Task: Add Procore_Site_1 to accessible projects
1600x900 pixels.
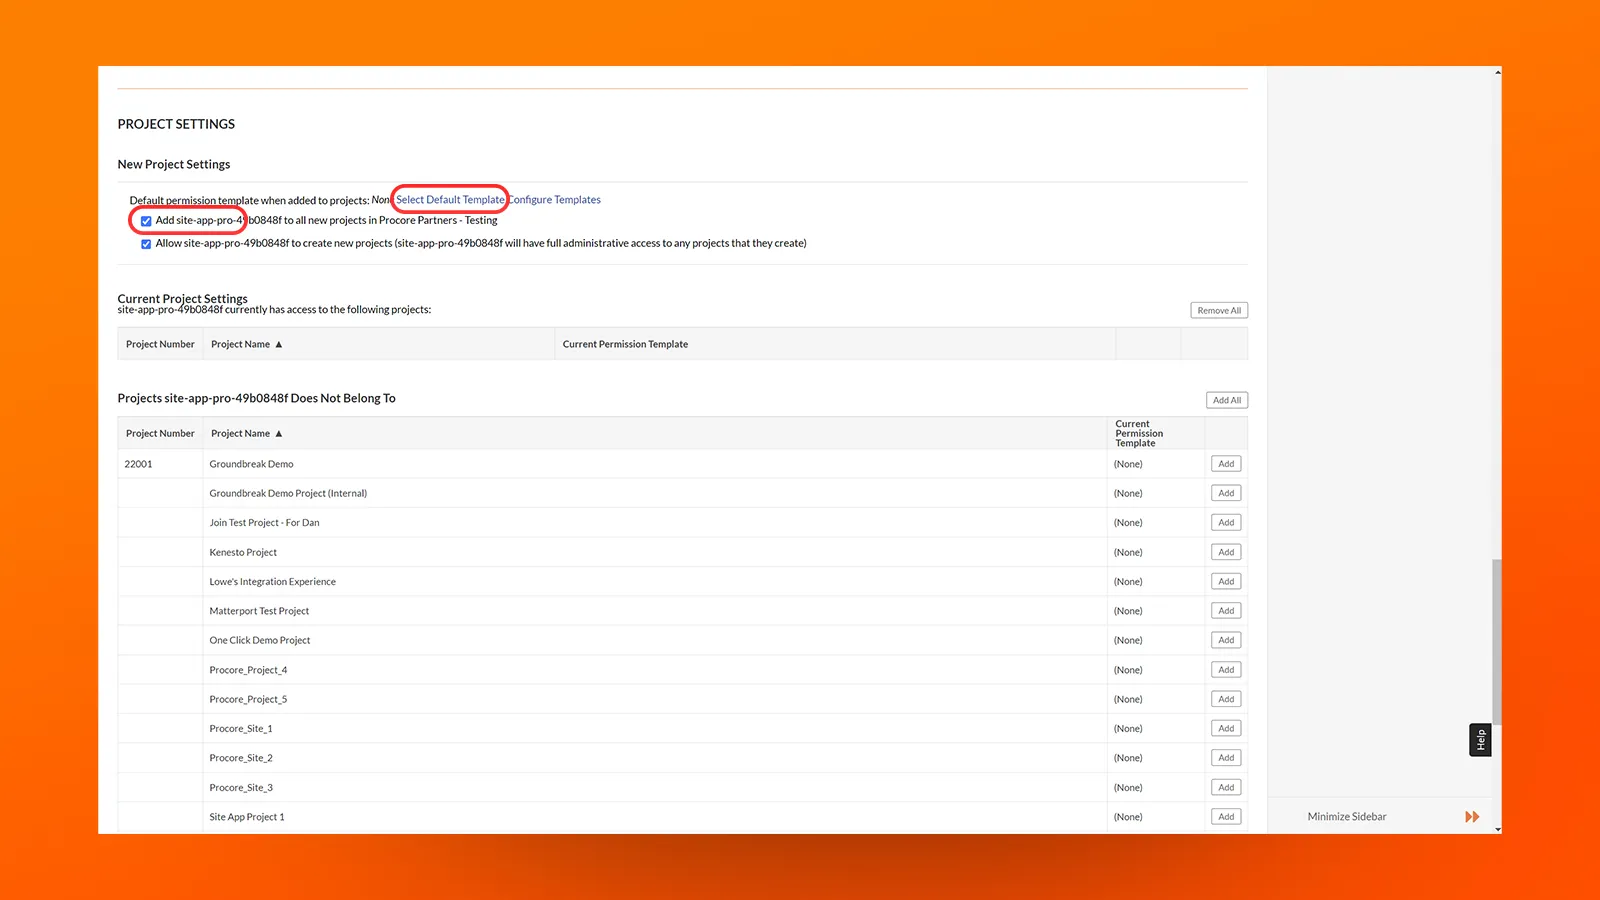Action: pyautogui.click(x=1226, y=728)
